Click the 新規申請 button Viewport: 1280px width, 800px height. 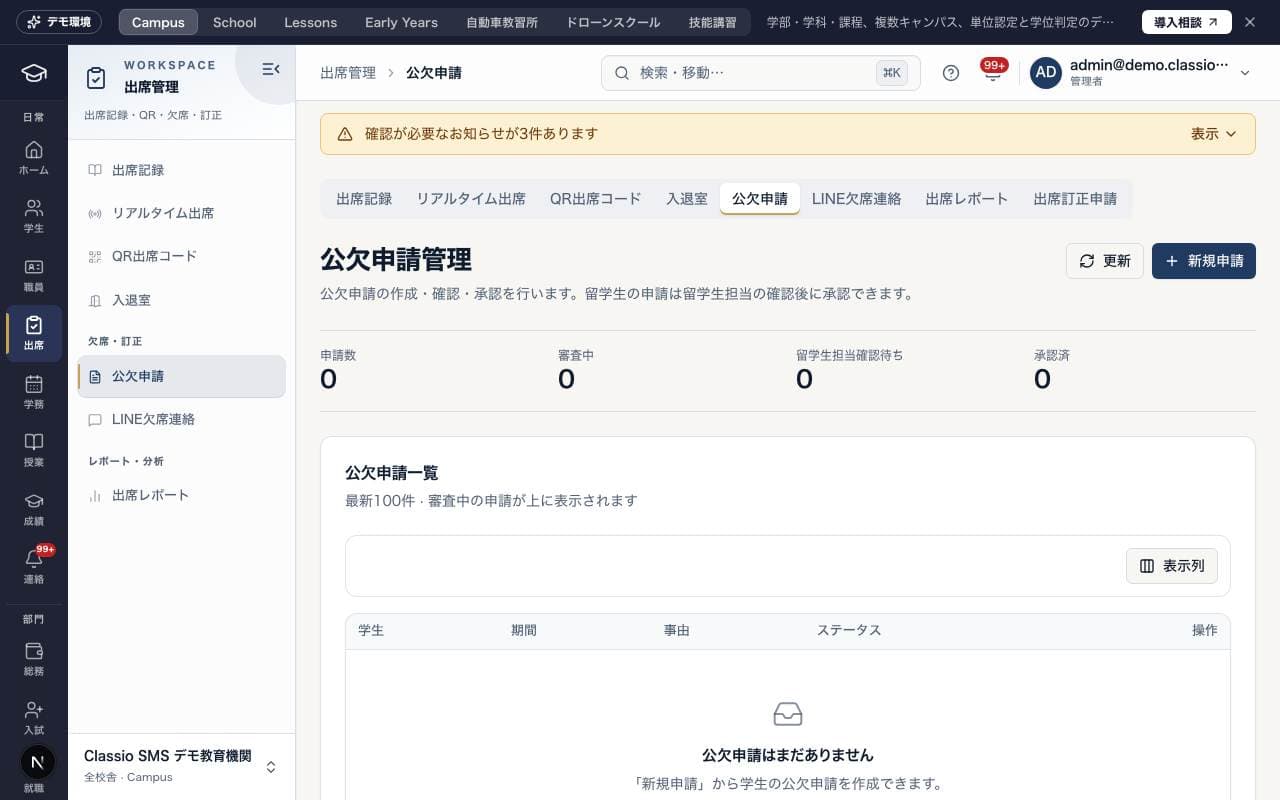[1204, 261]
